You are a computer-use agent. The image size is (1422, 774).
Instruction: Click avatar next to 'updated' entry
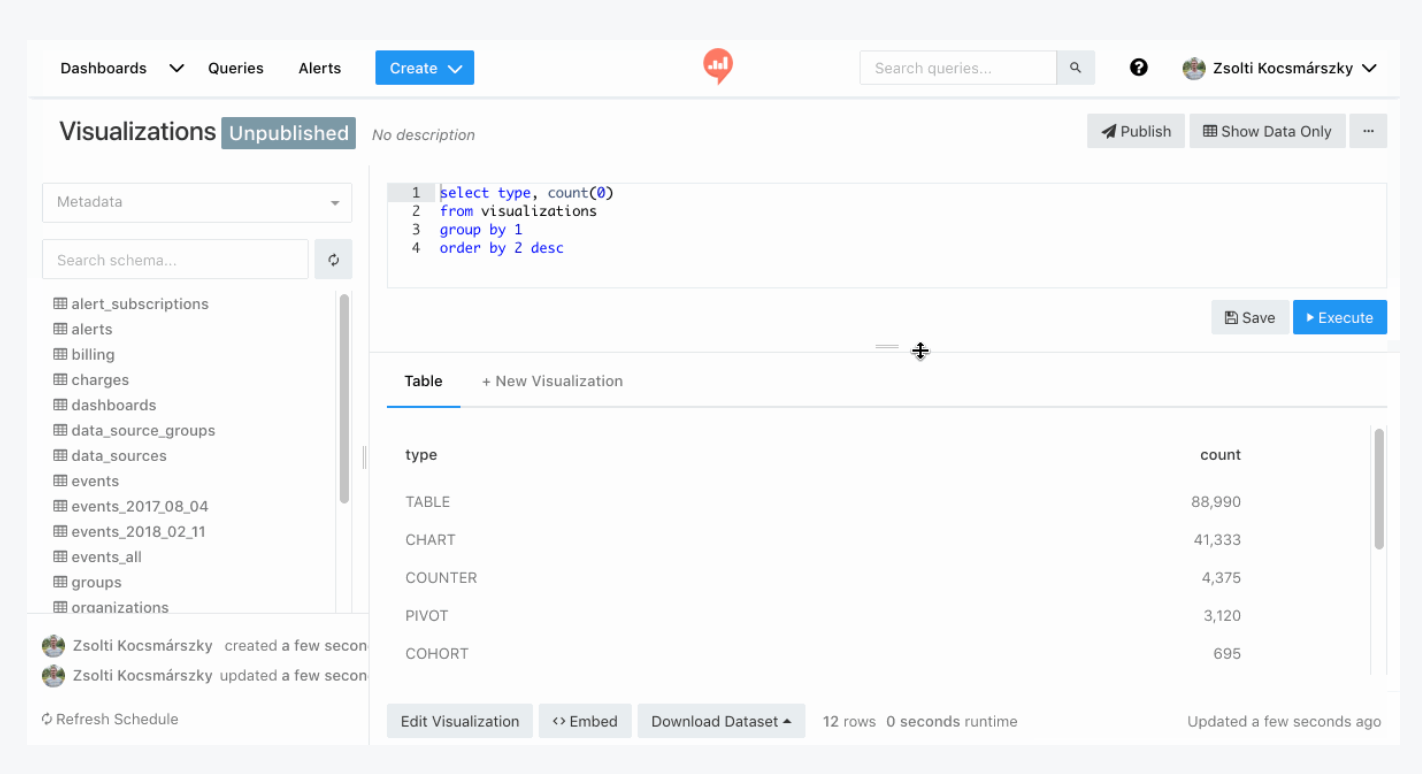click(x=53, y=676)
